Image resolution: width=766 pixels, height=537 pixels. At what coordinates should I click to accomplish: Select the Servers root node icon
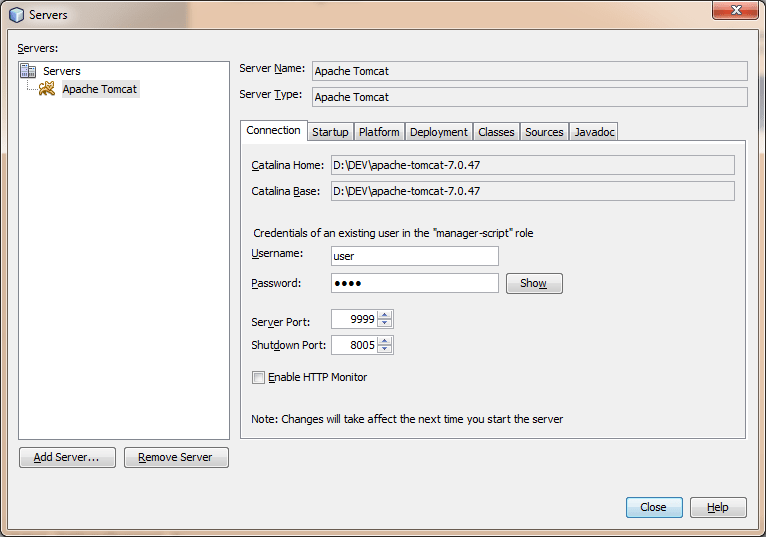28,71
